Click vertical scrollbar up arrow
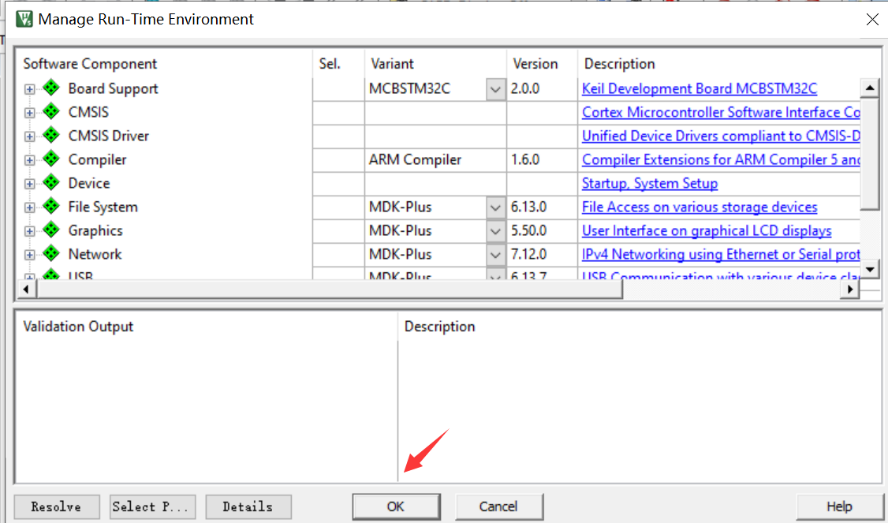Image resolution: width=888 pixels, height=523 pixels. pyautogui.click(x=869, y=88)
